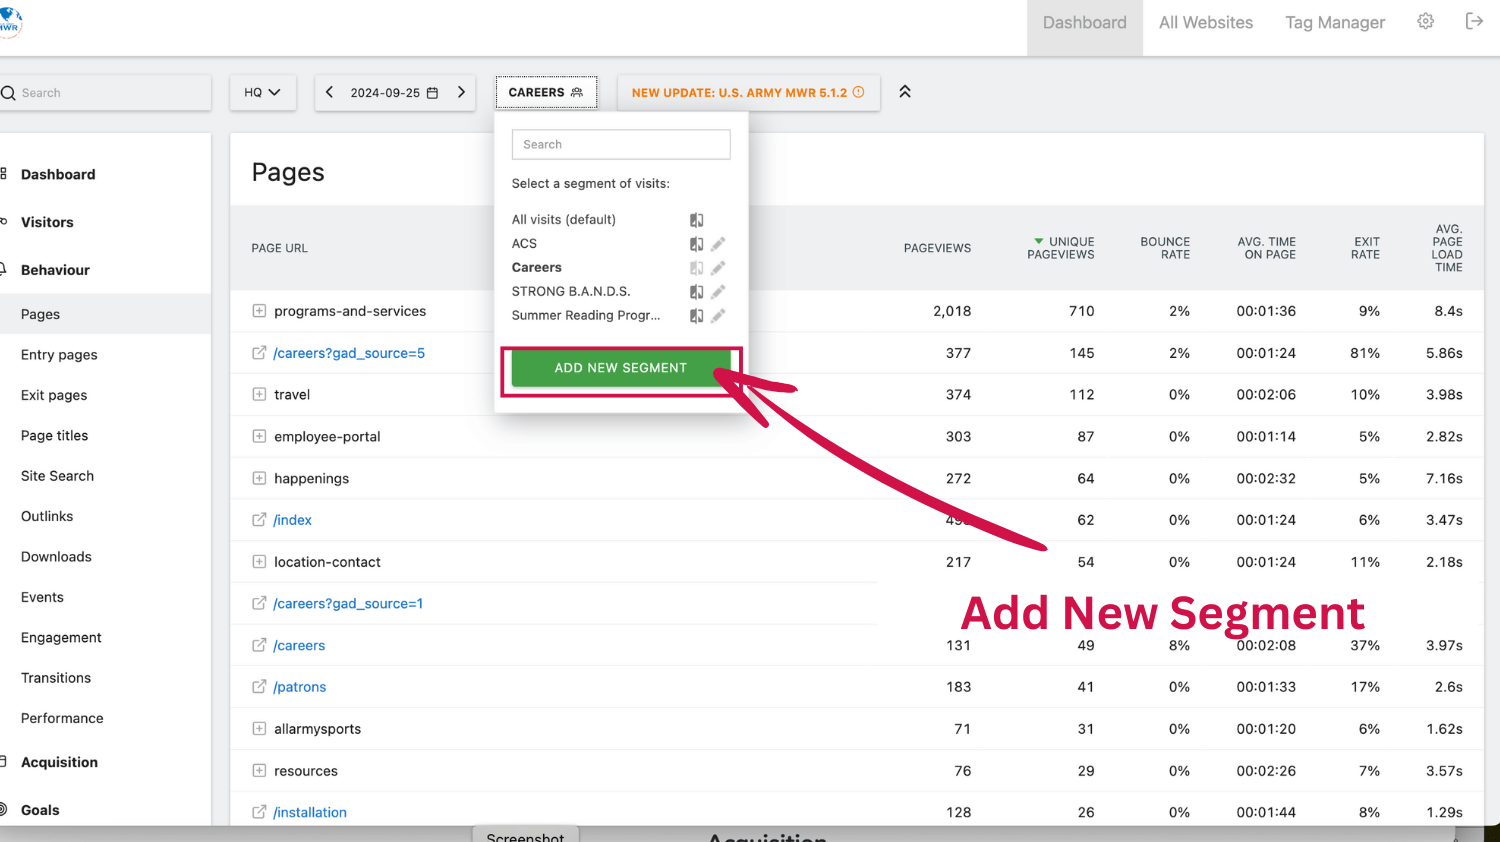This screenshot has width=1500, height=842.
Task: Open the /patrons page link
Action: click(x=300, y=687)
